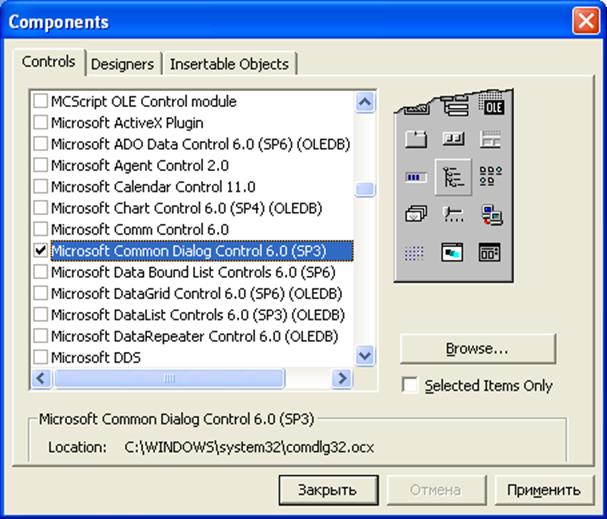Select the 'Microsoft Agent Control 2.0' row text
Screen dimensions: 607x519
(140, 165)
